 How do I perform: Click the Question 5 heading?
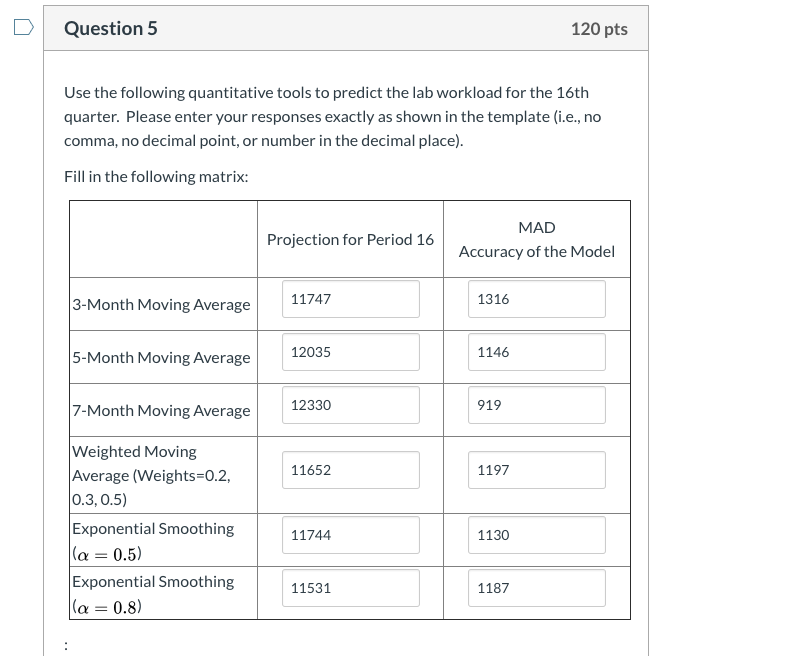click(x=111, y=28)
